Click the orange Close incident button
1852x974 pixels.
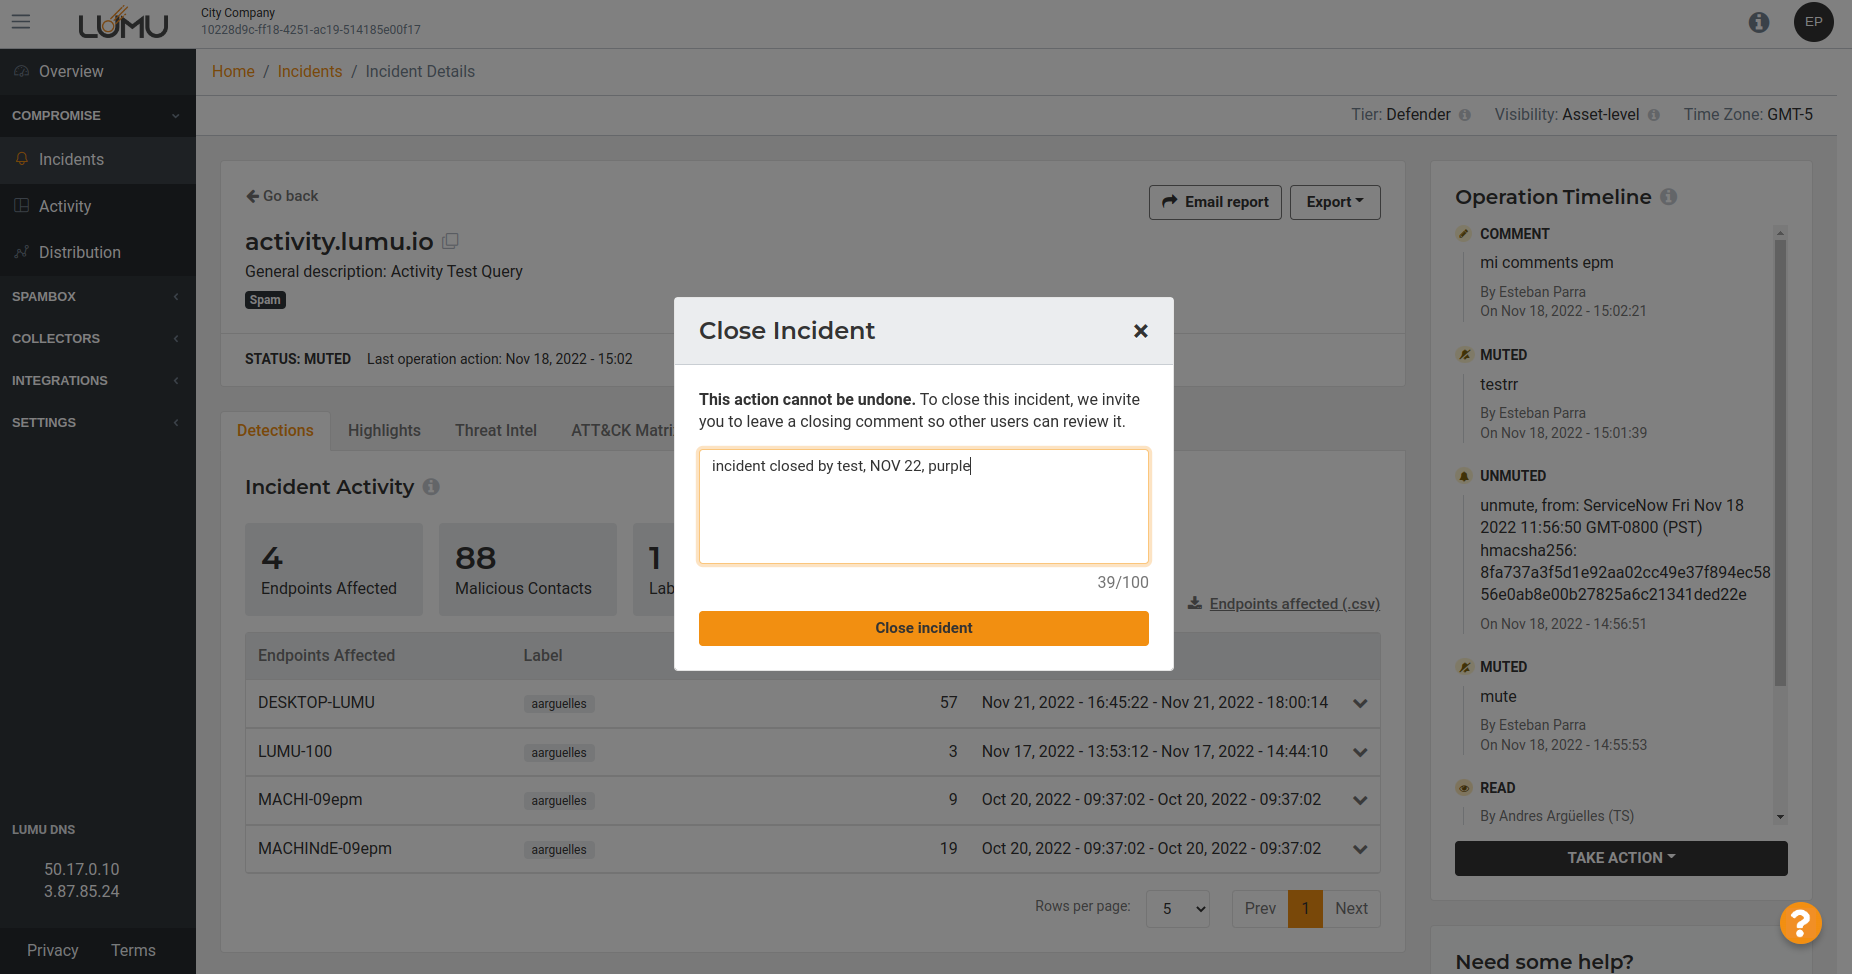[x=923, y=628]
